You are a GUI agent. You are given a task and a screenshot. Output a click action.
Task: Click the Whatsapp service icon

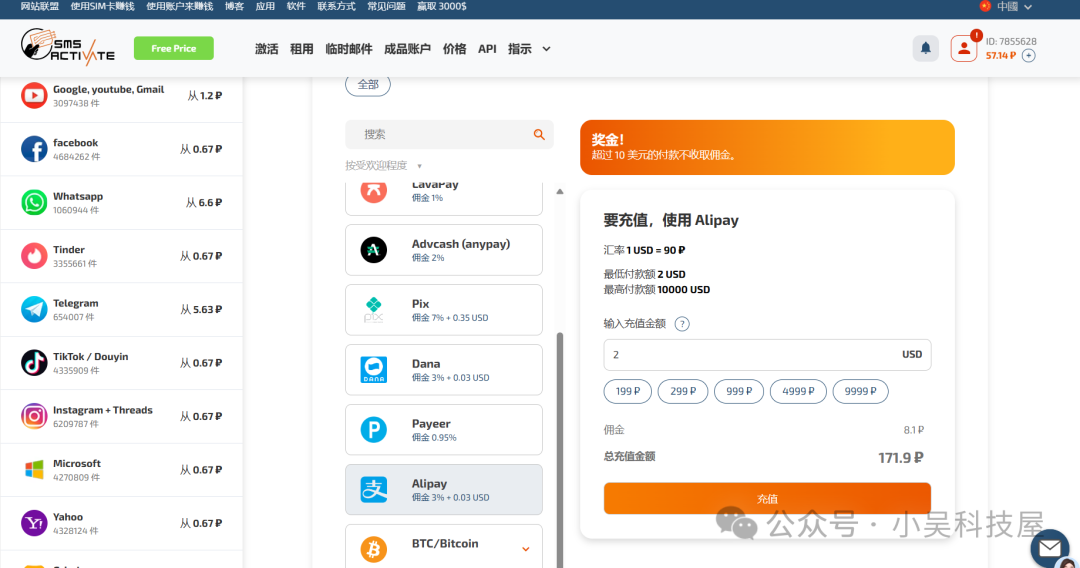[x=34, y=202]
